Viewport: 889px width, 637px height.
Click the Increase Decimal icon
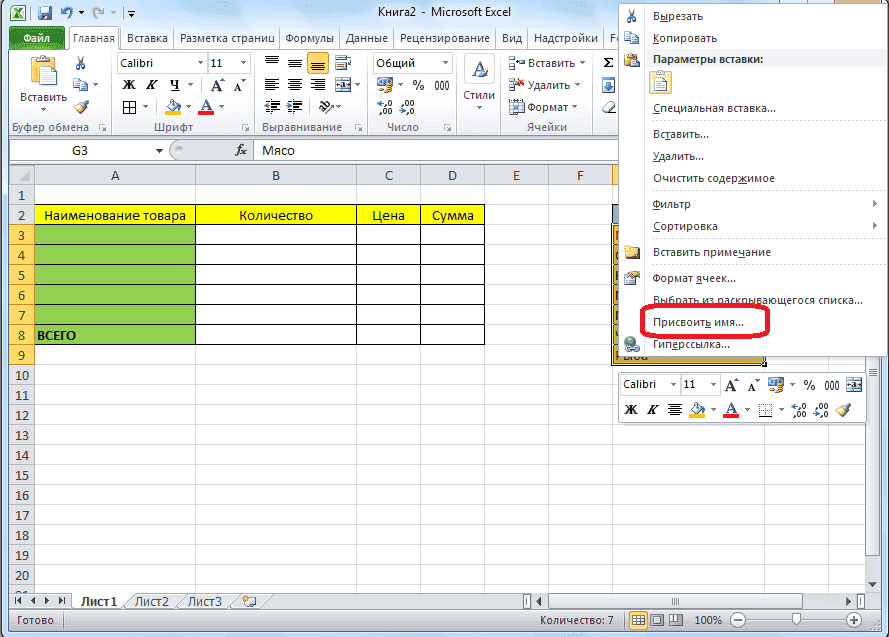pyautogui.click(x=384, y=105)
